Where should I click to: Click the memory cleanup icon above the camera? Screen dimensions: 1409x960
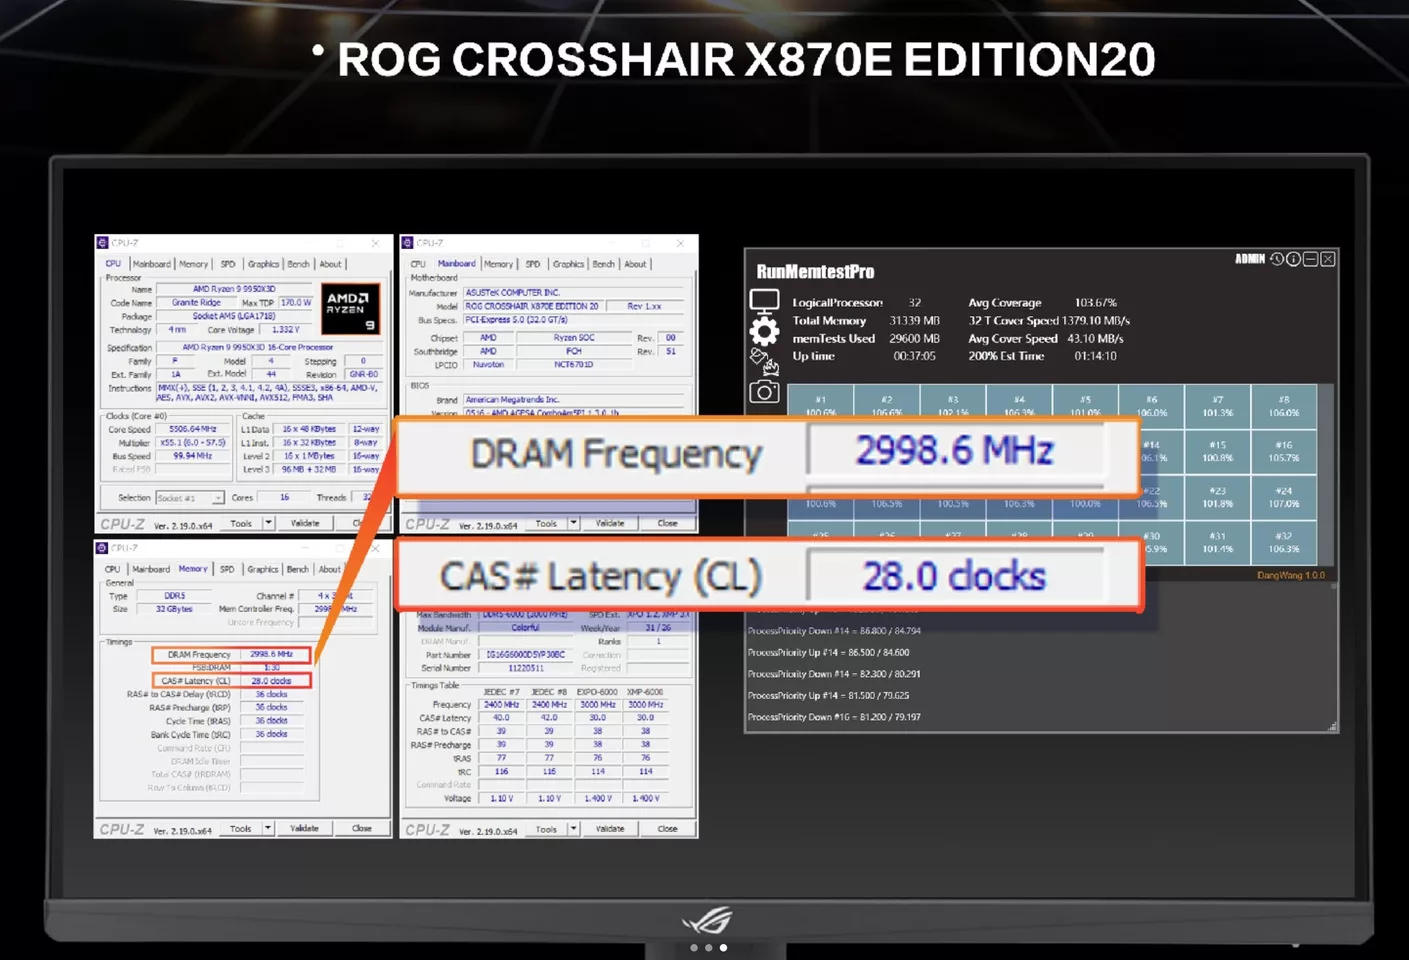coord(764,362)
